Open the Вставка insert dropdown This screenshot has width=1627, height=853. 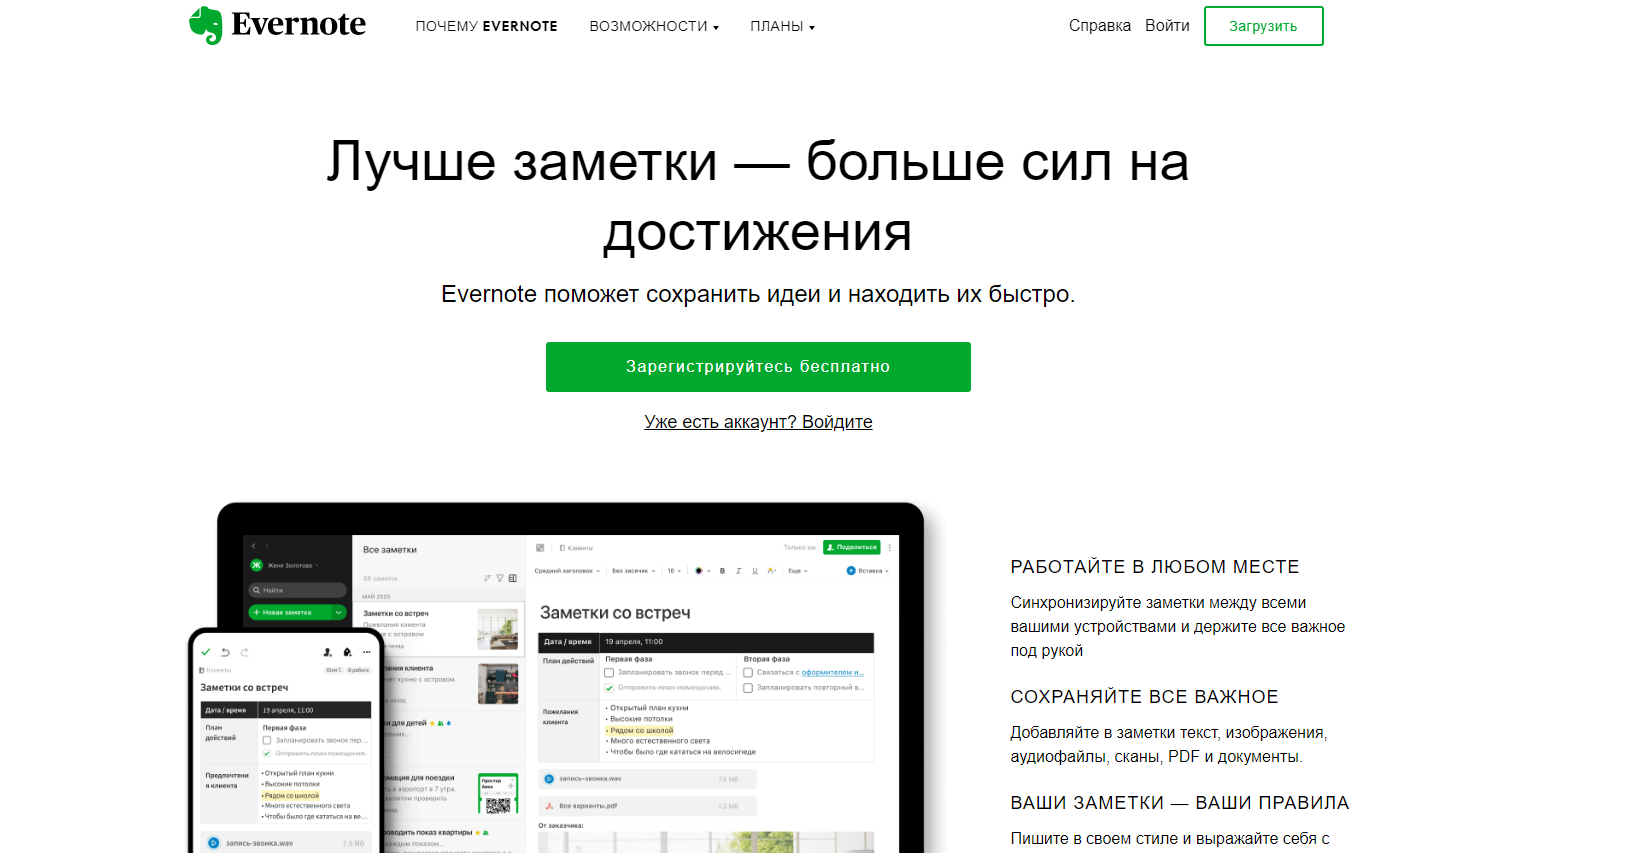click(868, 571)
